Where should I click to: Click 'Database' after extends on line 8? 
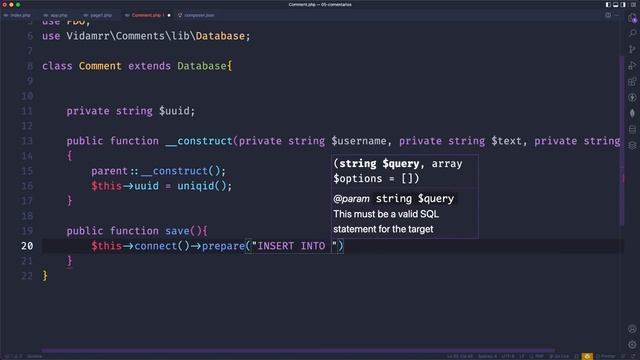pyautogui.click(x=202, y=66)
